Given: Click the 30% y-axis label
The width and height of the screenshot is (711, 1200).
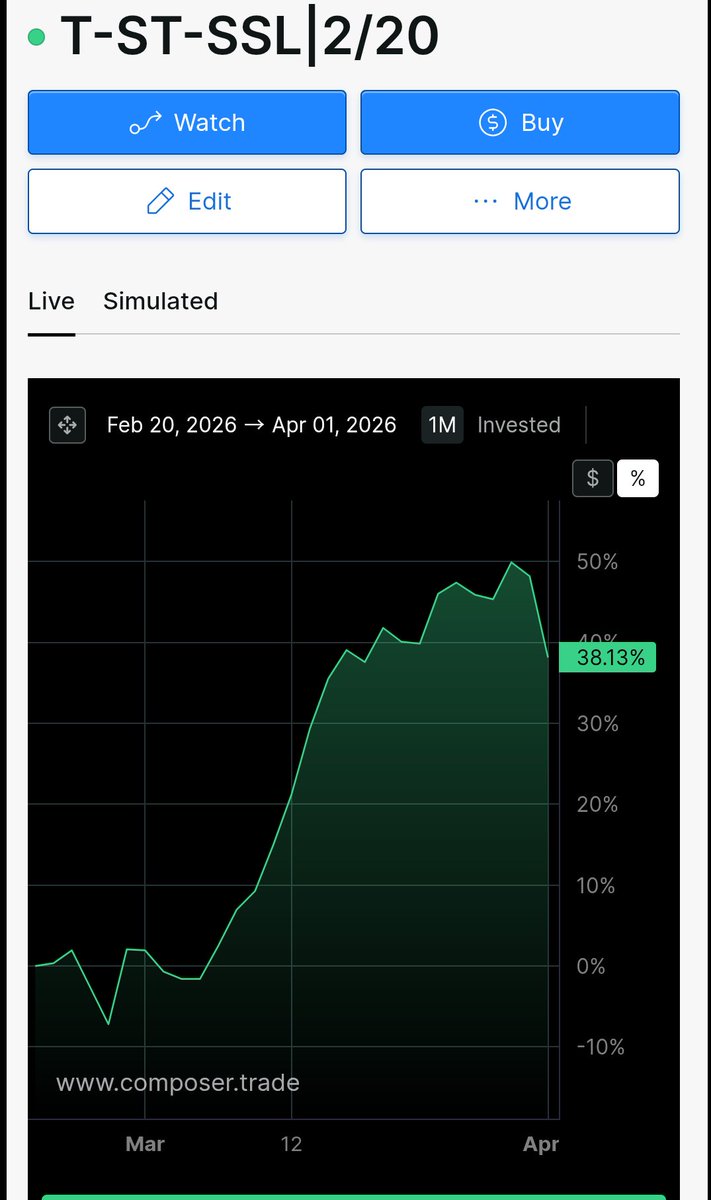Looking at the screenshot, I should click(x=598, y=724).
